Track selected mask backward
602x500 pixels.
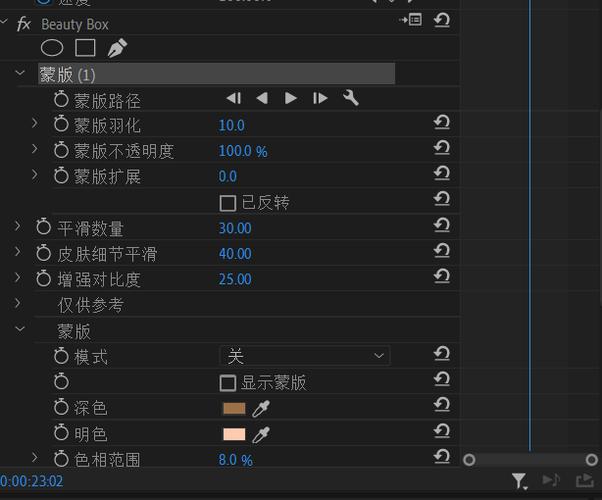point(262,98)
